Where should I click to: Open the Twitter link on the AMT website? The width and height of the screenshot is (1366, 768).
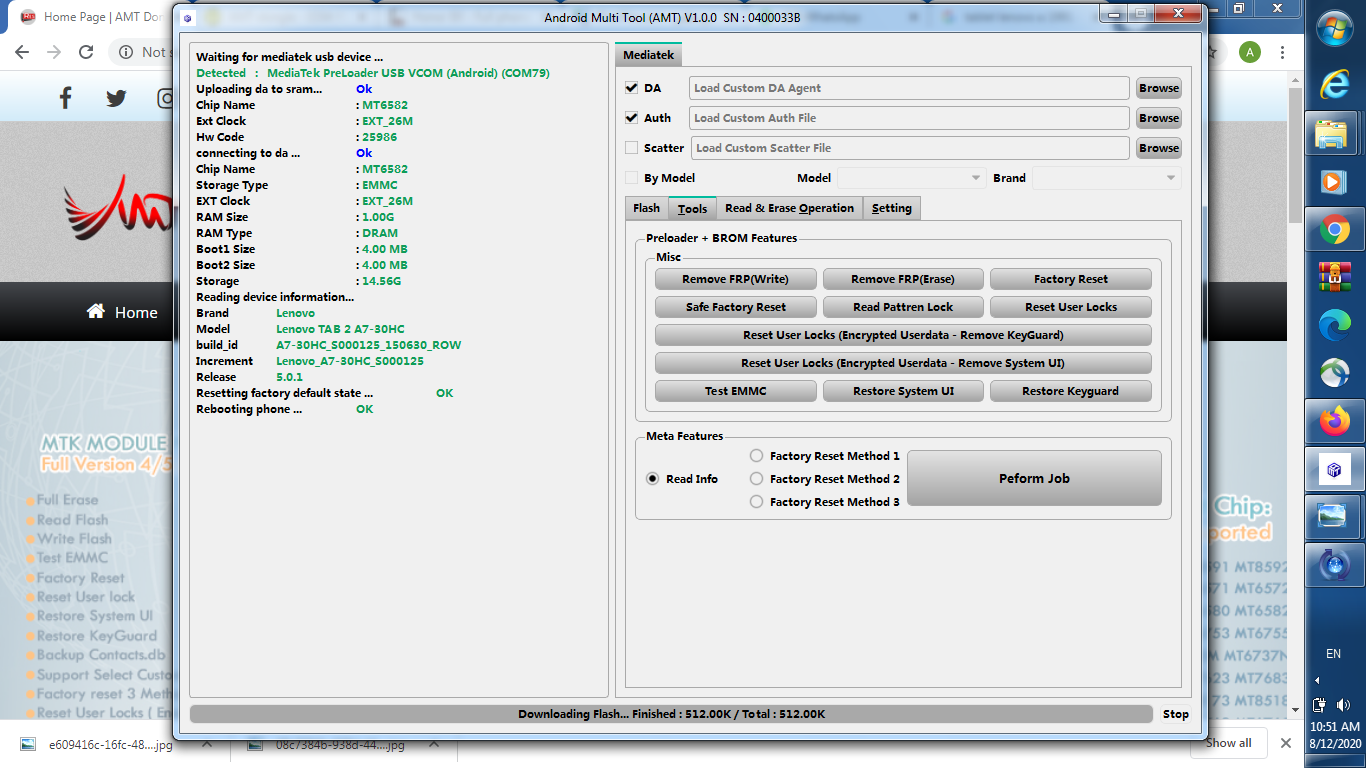coord(116,97)
